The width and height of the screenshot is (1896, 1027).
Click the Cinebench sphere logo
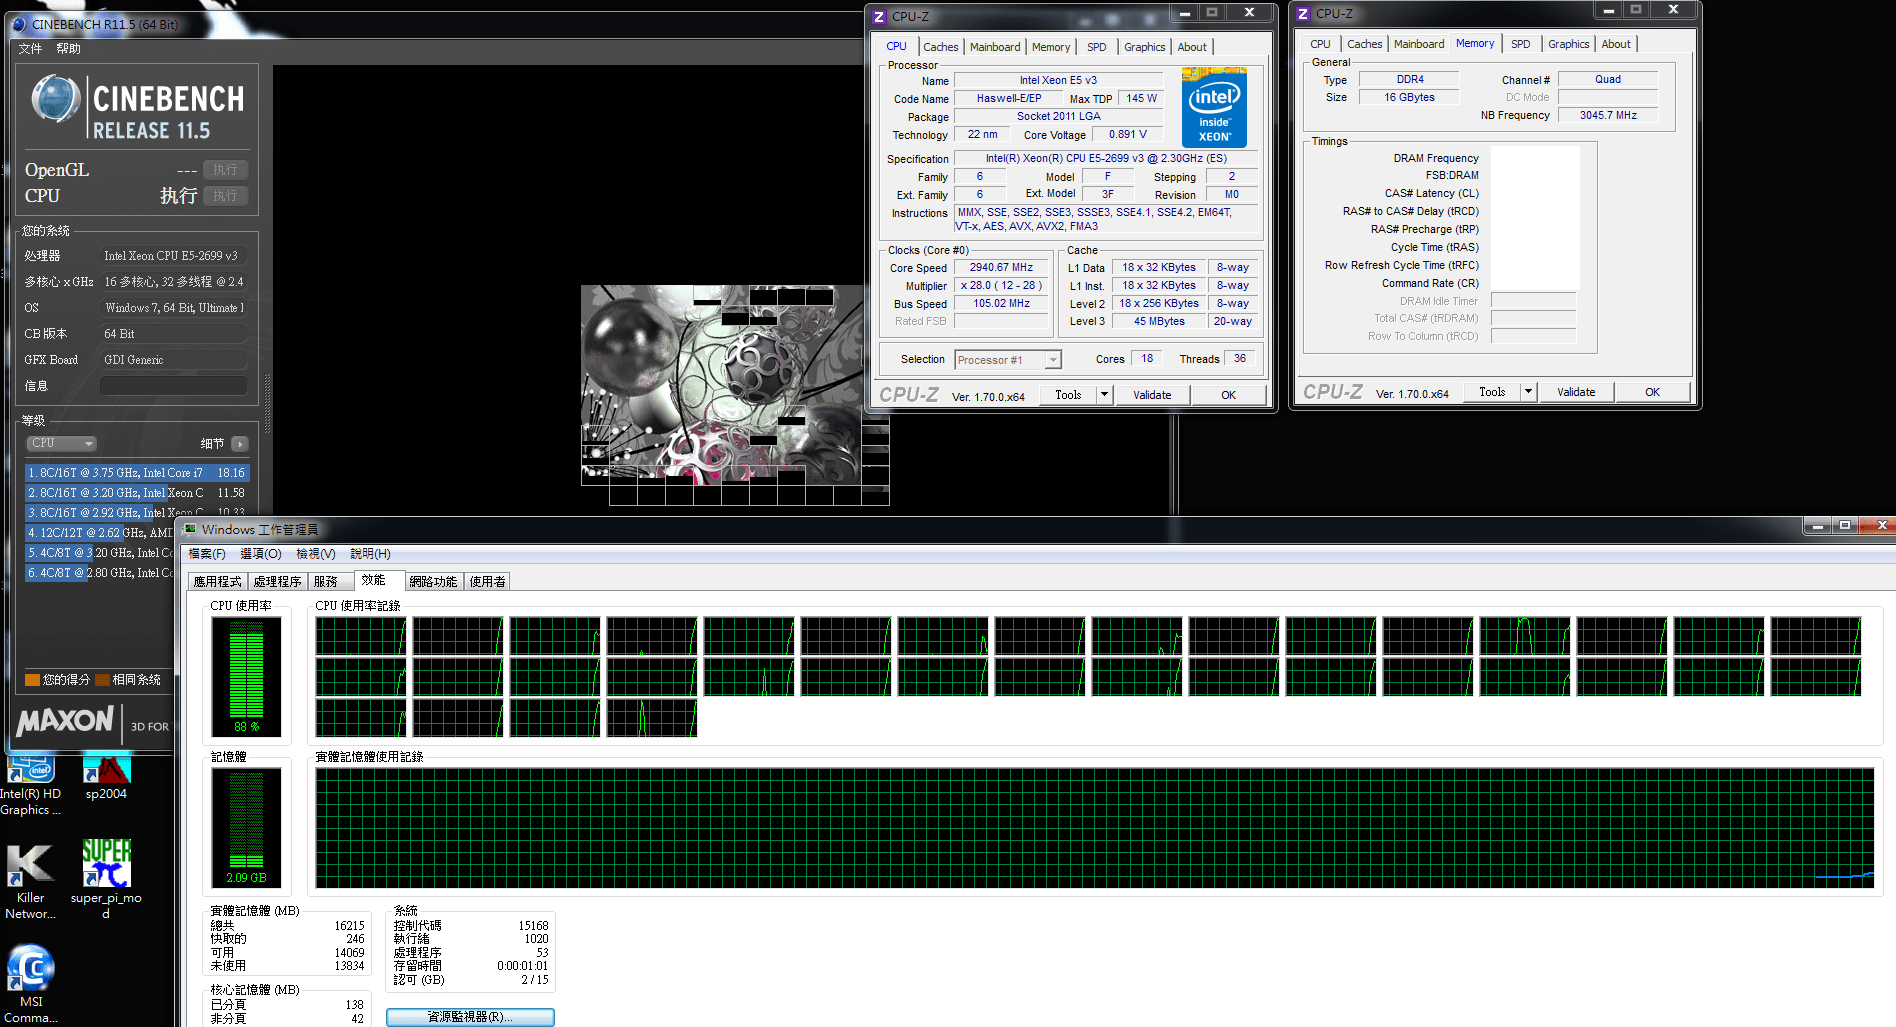[55, 99]
